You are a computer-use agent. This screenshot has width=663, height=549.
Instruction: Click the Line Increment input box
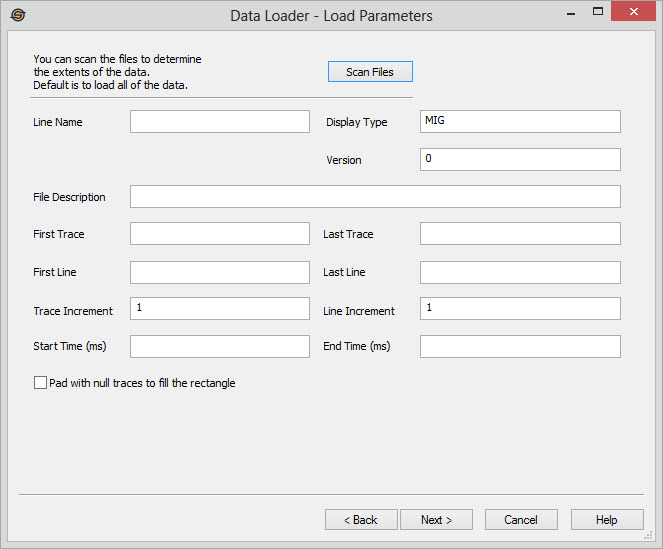520,309
